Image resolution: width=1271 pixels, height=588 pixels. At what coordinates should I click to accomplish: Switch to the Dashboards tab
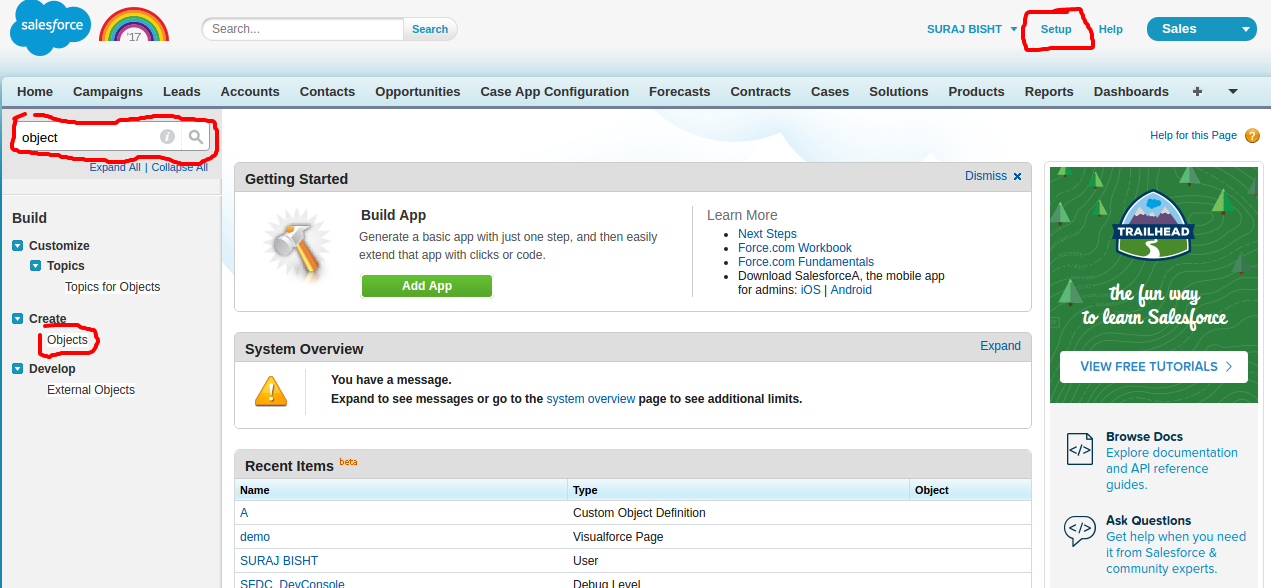click(1130, 91)
